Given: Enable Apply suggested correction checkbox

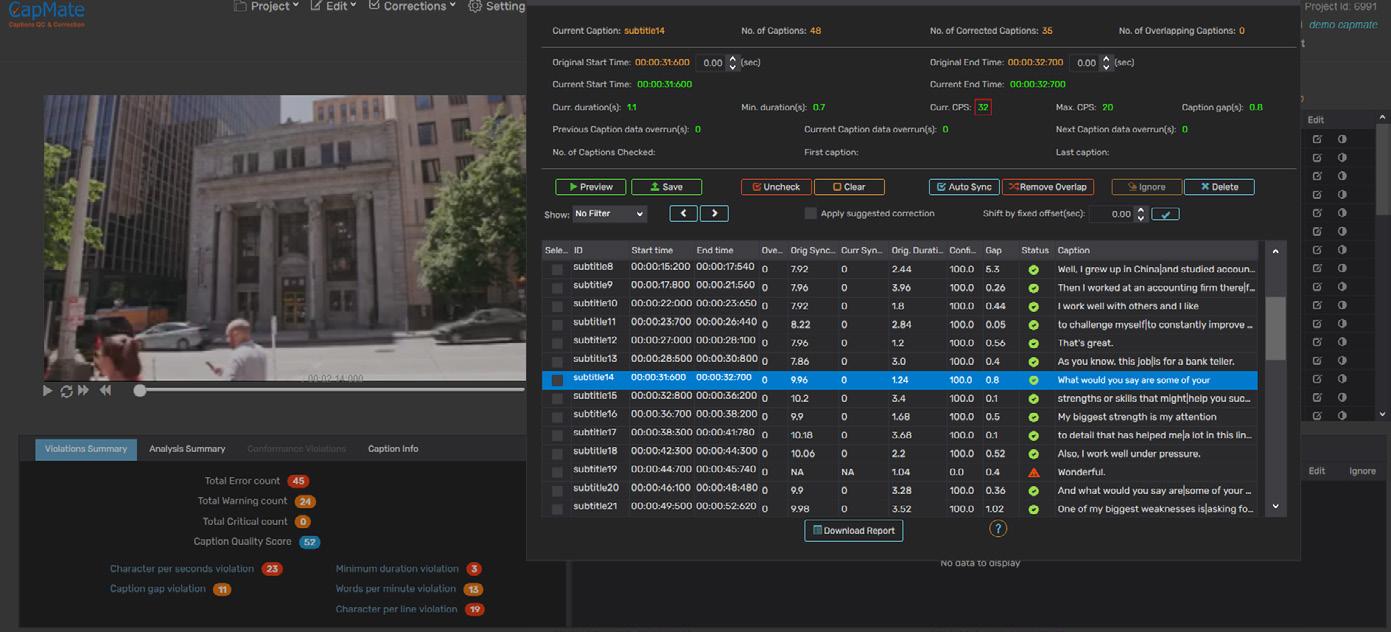Looking at the screenshot, I should (x=811, y=214).
